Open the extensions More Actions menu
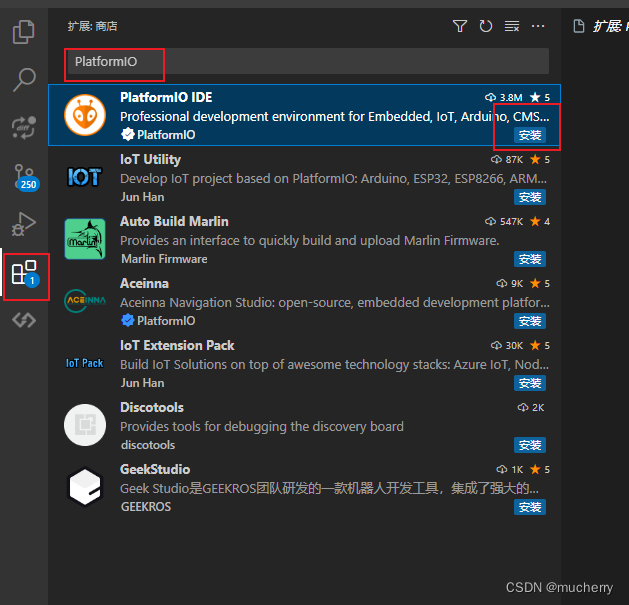The image size is (629, 605). [538, 26]
